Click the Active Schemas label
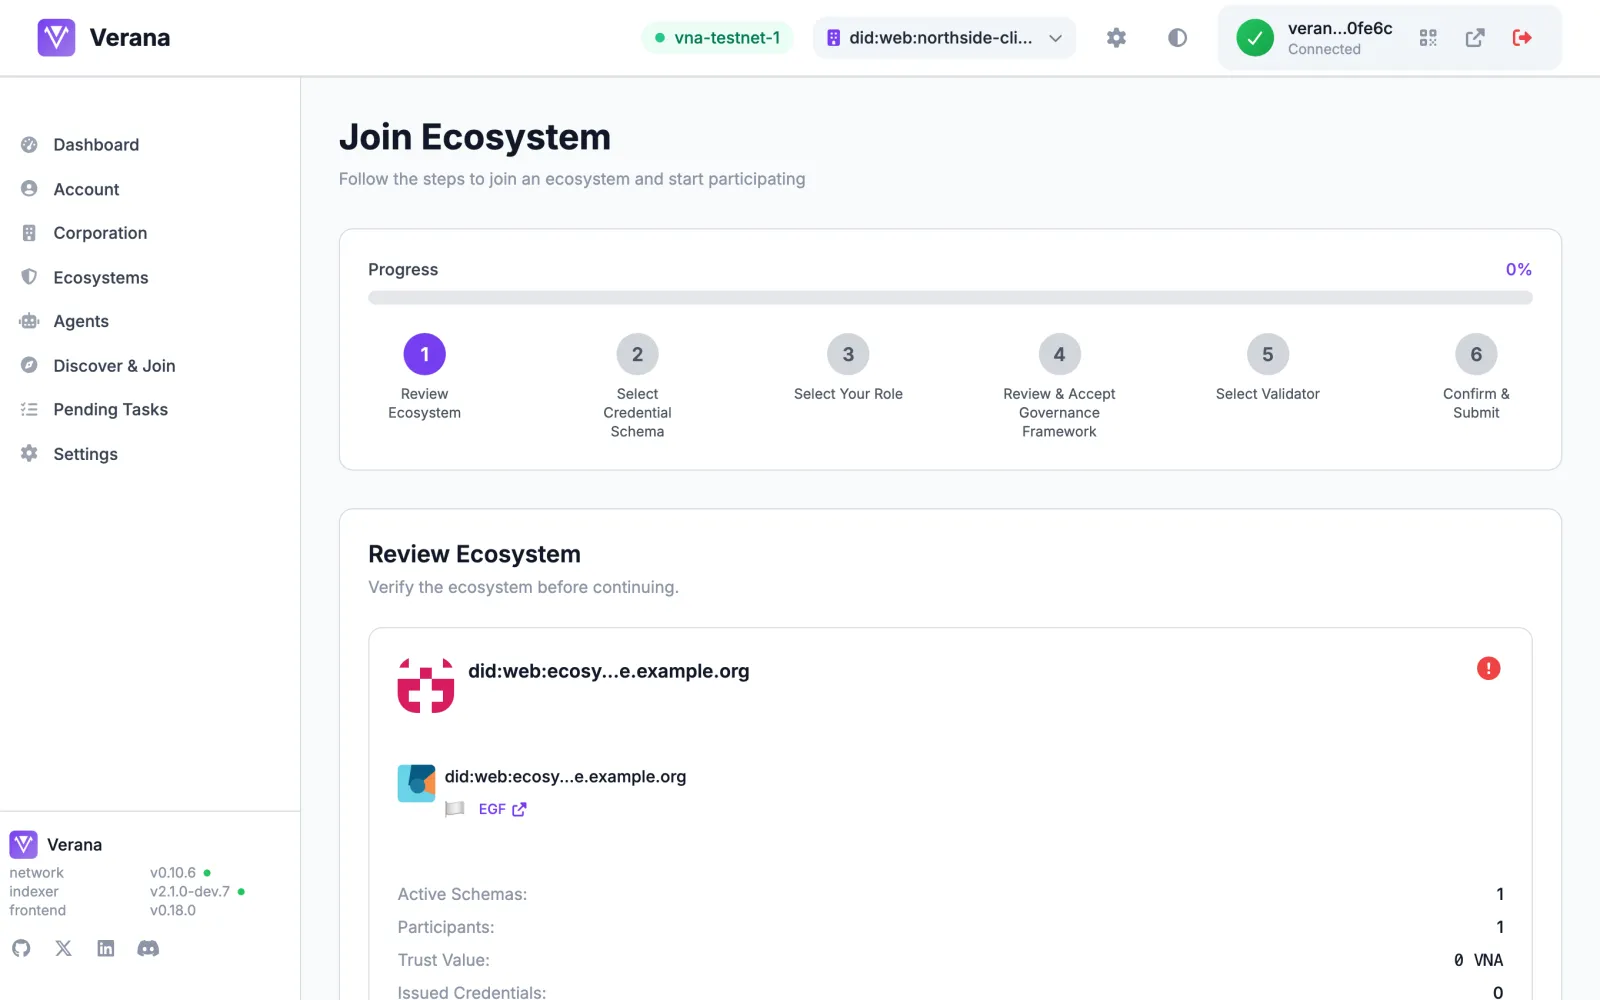The image size is (1600, 1000). click(x=462, y=894)
